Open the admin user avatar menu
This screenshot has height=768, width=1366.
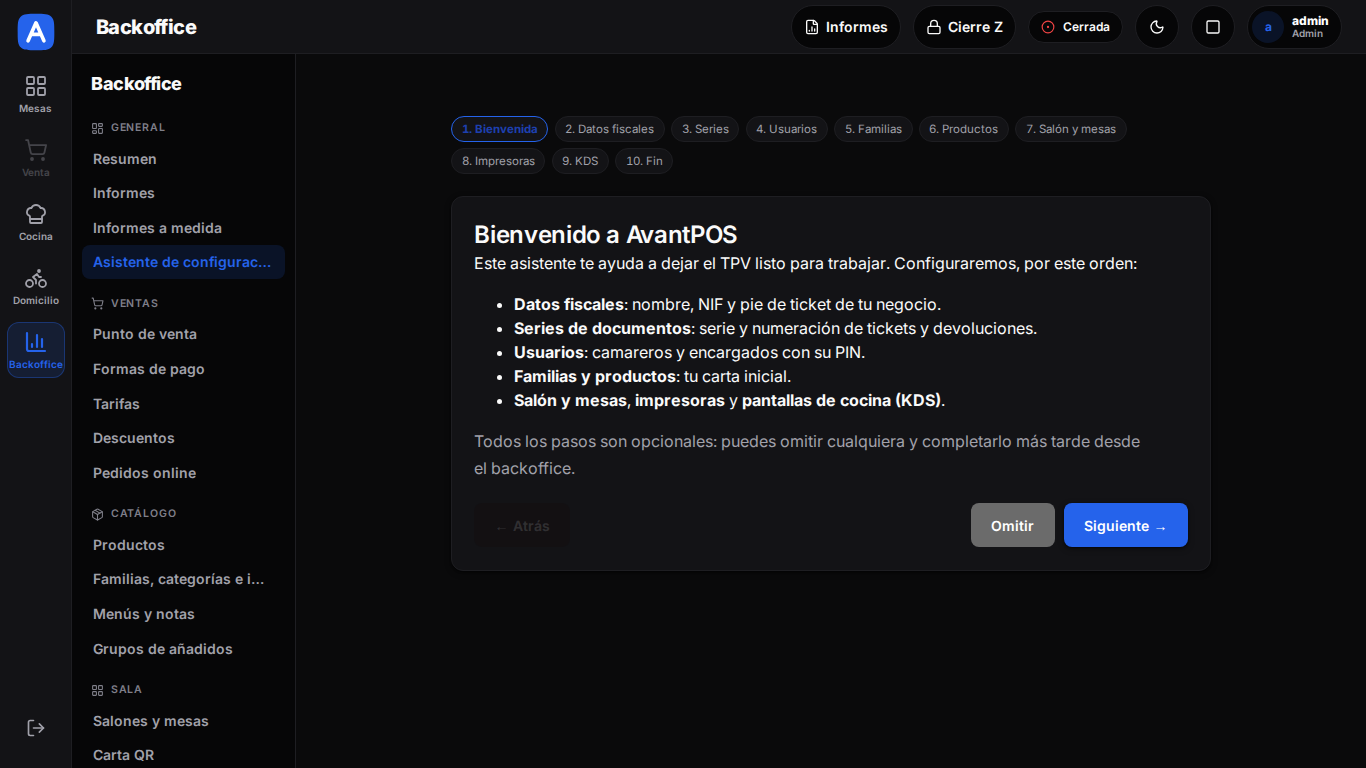tap(1294, 27)
